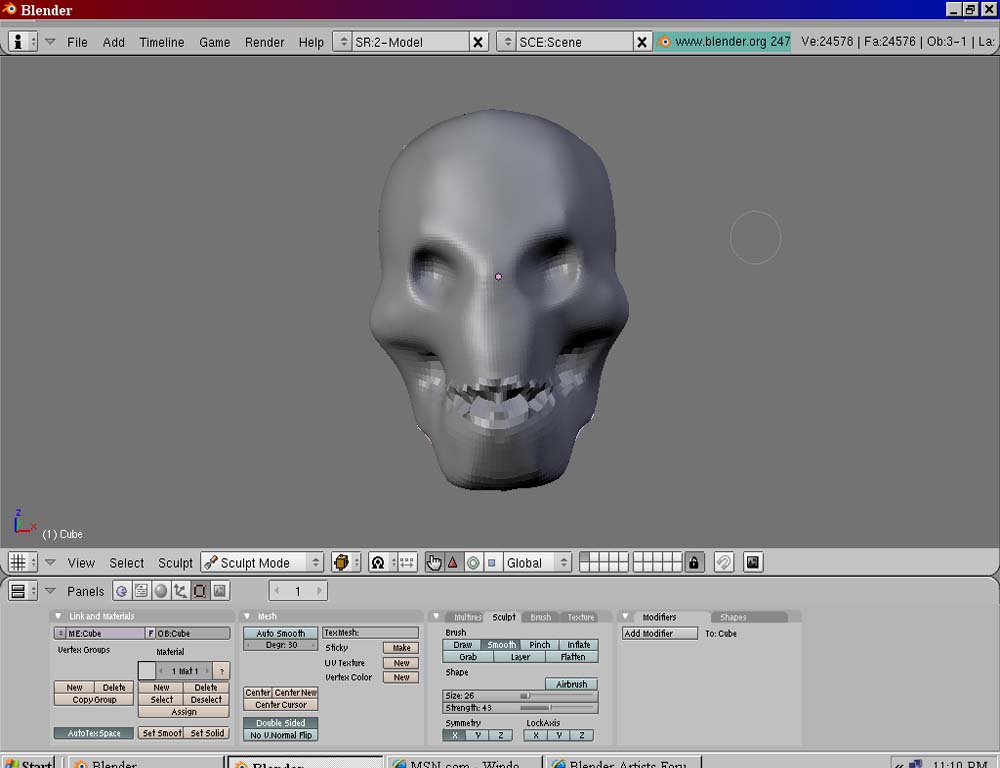Switch to Shading context sphere icon

[x=161, y=591]
